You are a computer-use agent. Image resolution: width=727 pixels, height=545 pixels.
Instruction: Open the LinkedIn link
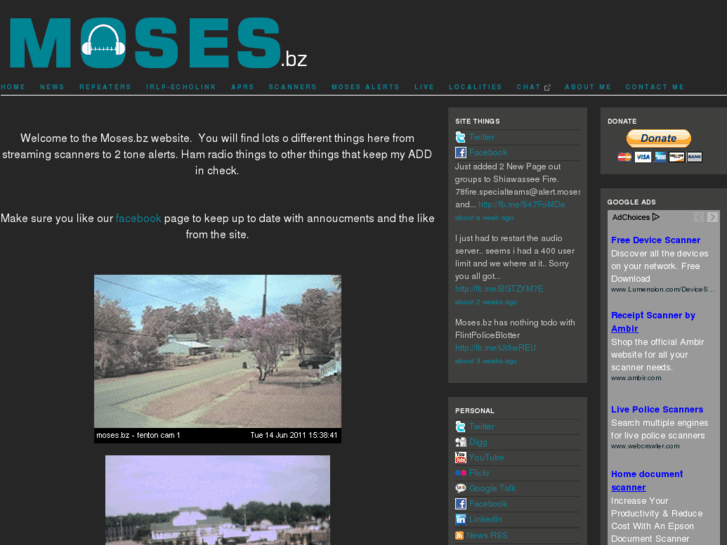coord(485,519)
